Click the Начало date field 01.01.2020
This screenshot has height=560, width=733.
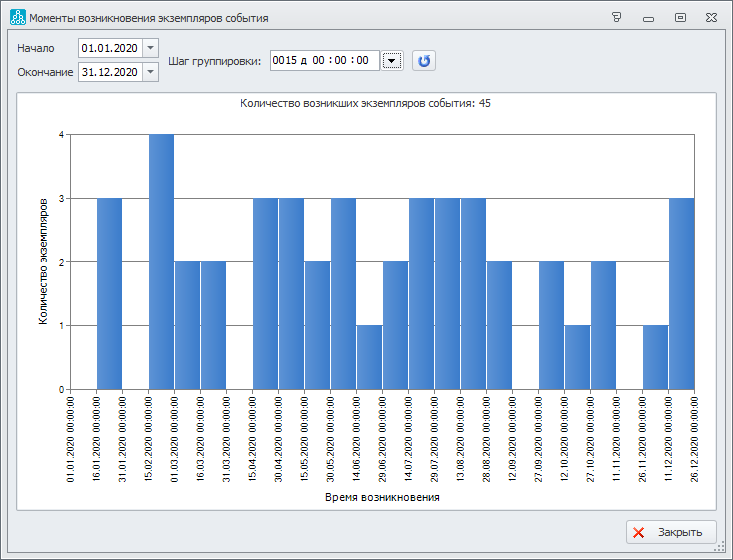(109, 48)
